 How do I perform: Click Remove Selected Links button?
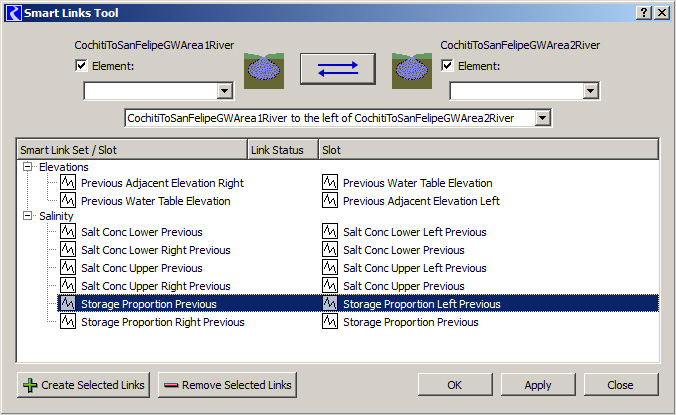click(227, 385)
